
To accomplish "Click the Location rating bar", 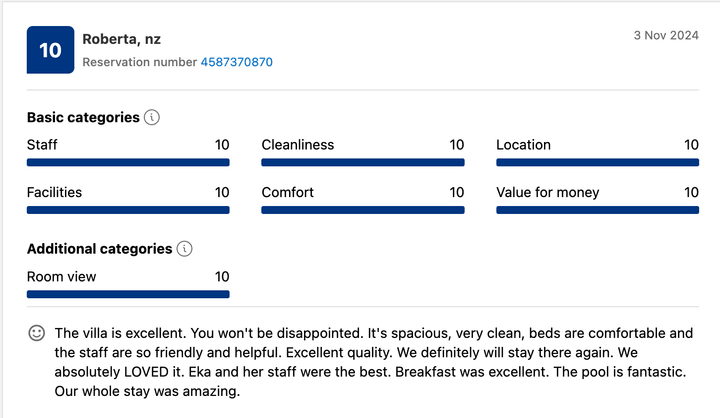I will (x=597, y=162).
